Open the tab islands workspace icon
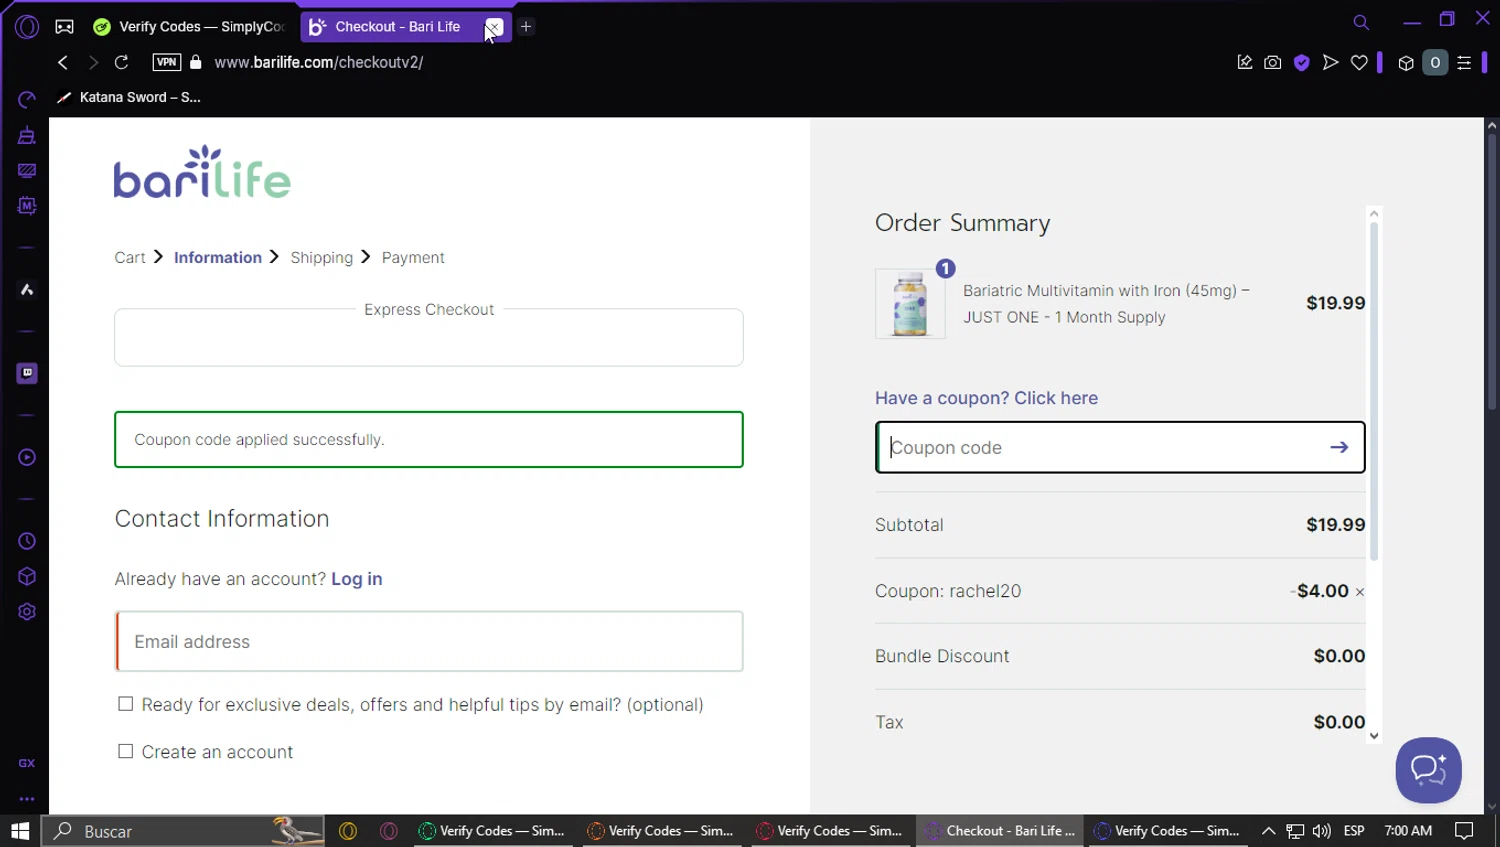 64,27
